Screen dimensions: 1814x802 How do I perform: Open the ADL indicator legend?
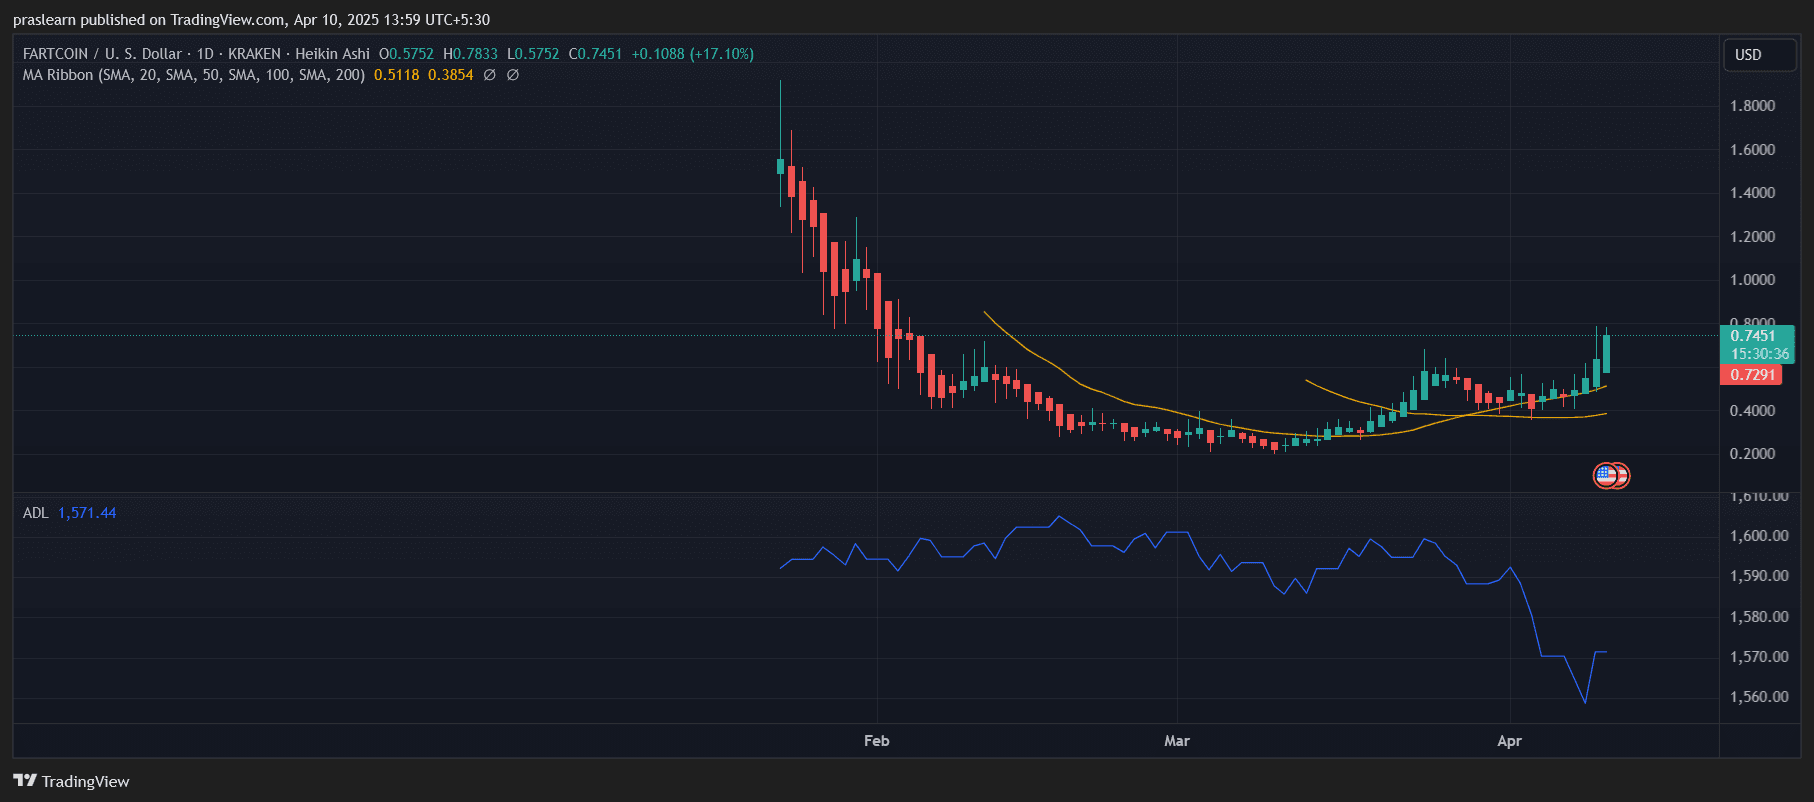point(35,513)
